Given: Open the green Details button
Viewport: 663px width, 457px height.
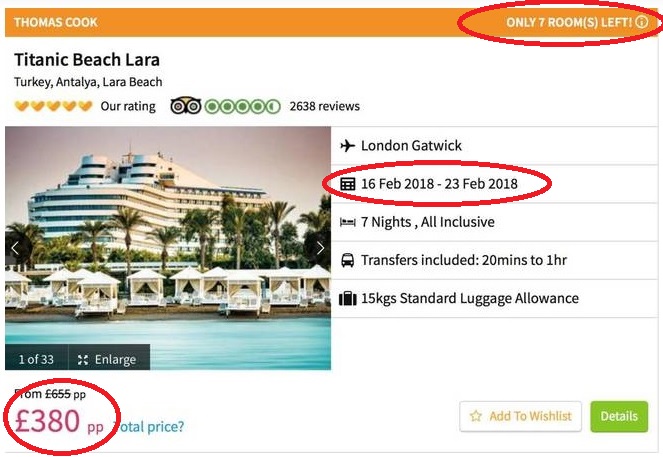Looking at the screenshot, I should click(x=619, y=417).
